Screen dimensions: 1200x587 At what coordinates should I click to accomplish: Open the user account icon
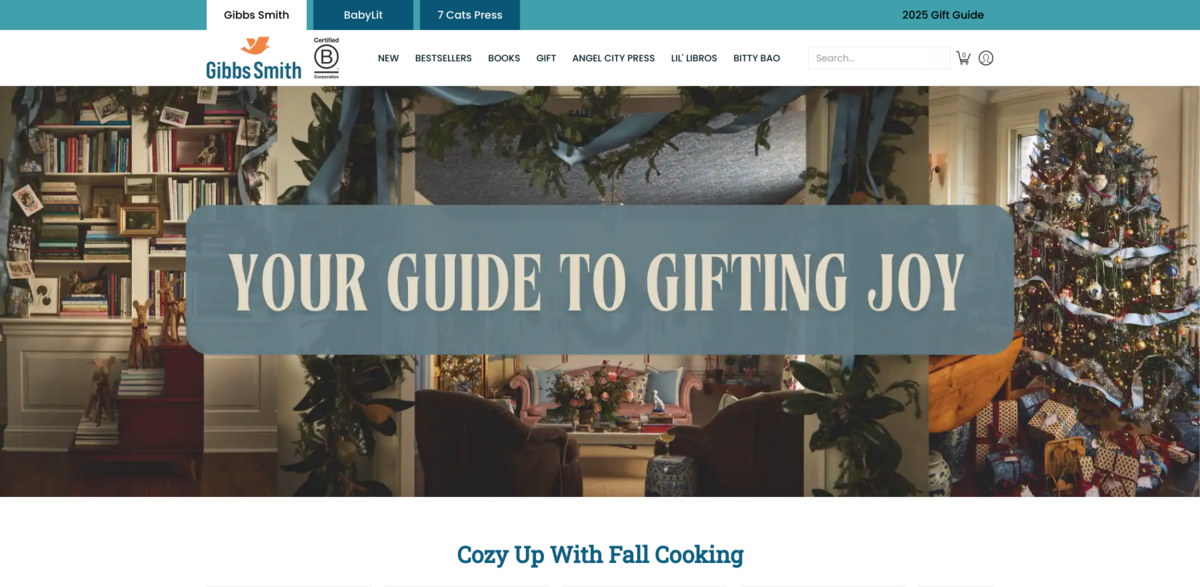coord(986,58)
